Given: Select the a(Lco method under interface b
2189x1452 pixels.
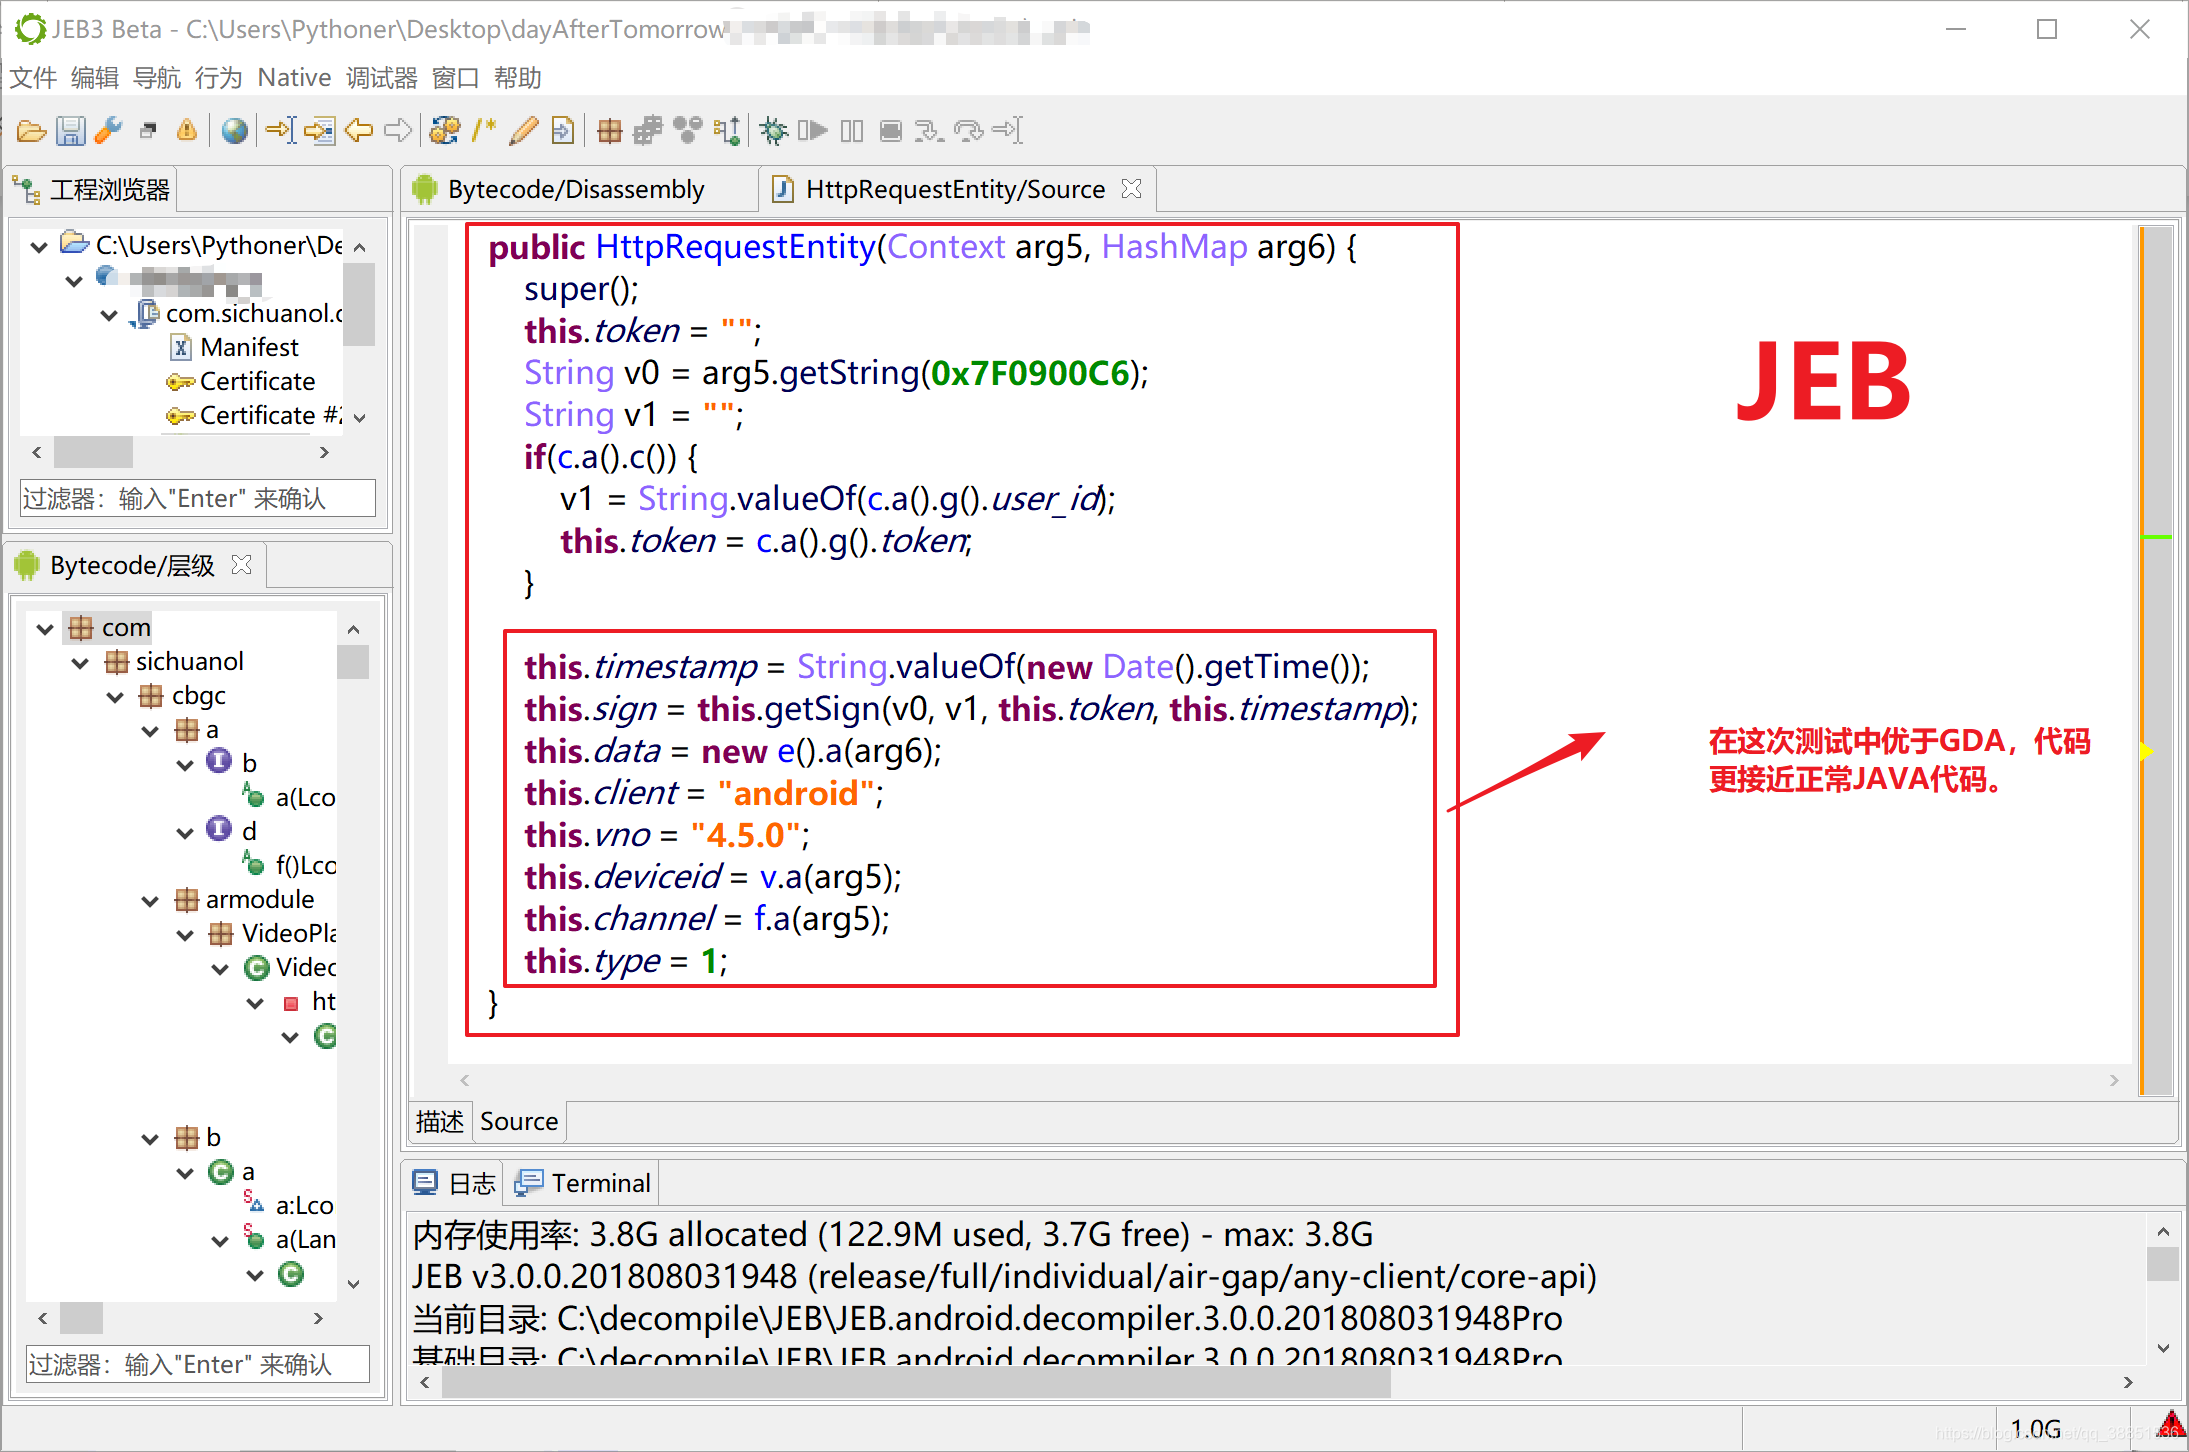Looking at the screenshot, I should click(x=290, y=797).
